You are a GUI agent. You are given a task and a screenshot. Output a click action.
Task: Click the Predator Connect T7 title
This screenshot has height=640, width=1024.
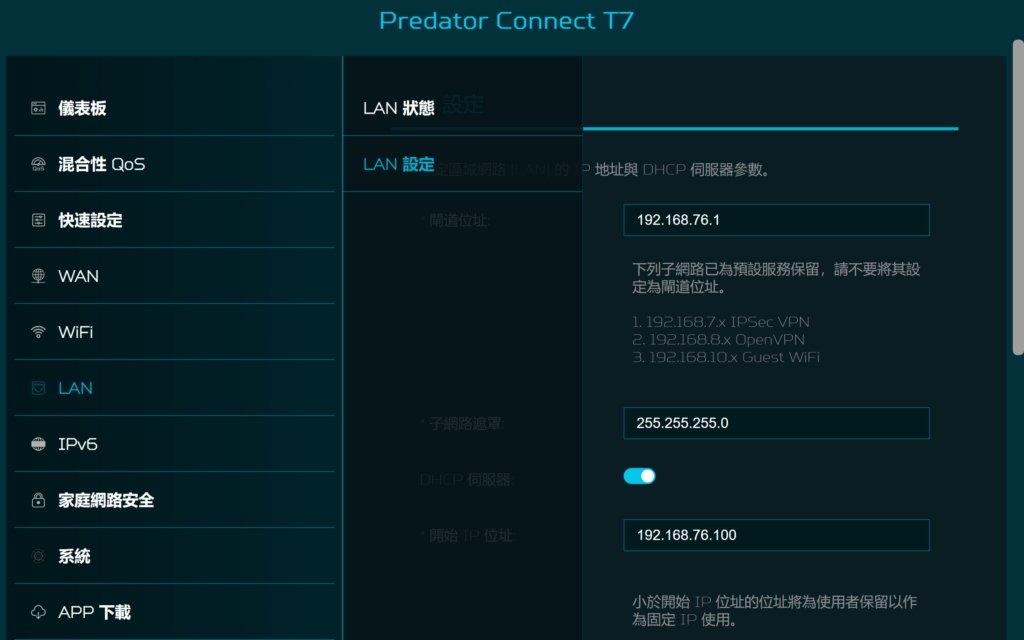(x=506, y=21)
